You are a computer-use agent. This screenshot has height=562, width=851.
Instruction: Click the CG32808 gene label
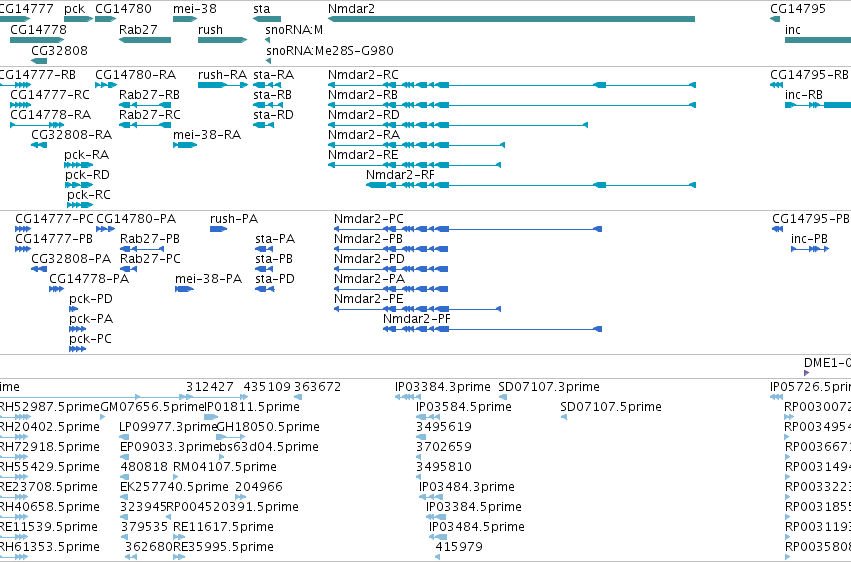tap(59, 50)
